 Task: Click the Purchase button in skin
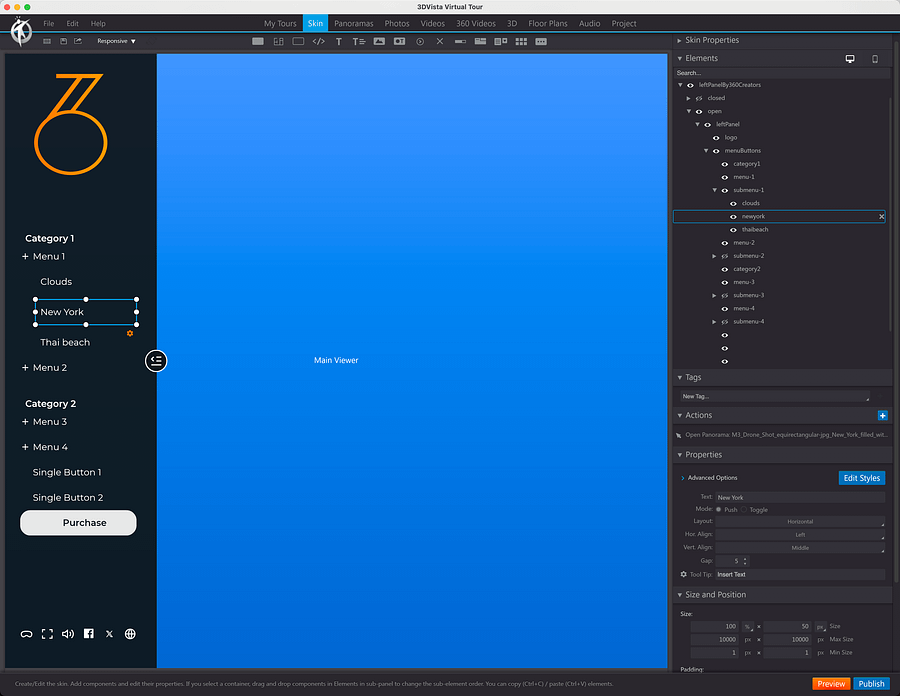click(79, 523)
